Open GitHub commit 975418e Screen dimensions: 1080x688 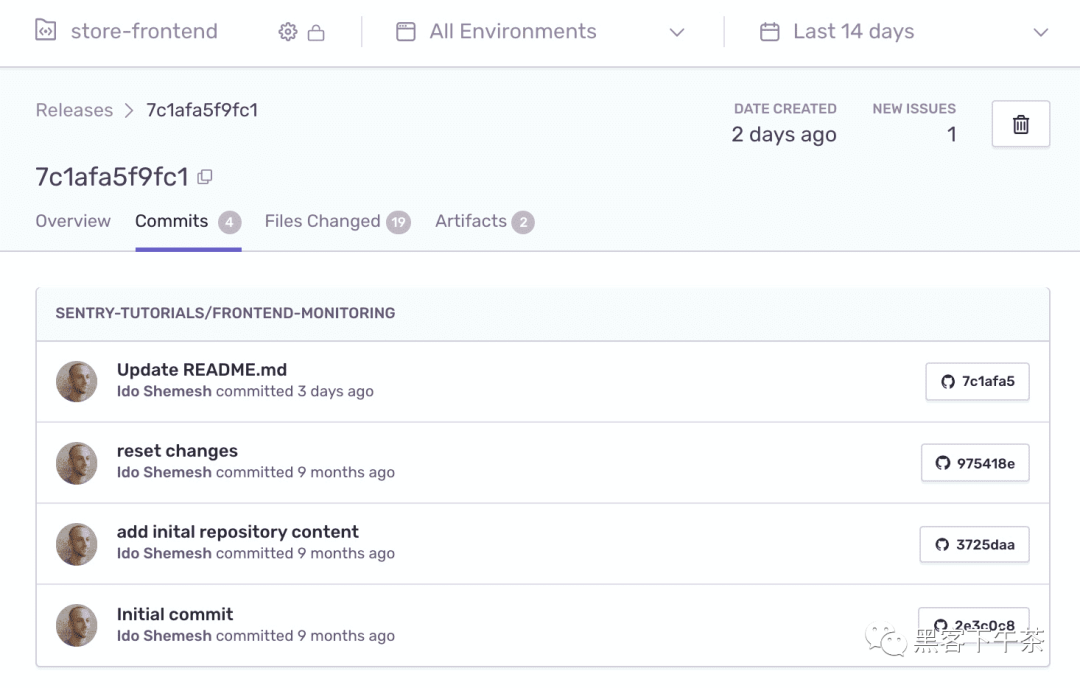975,463
